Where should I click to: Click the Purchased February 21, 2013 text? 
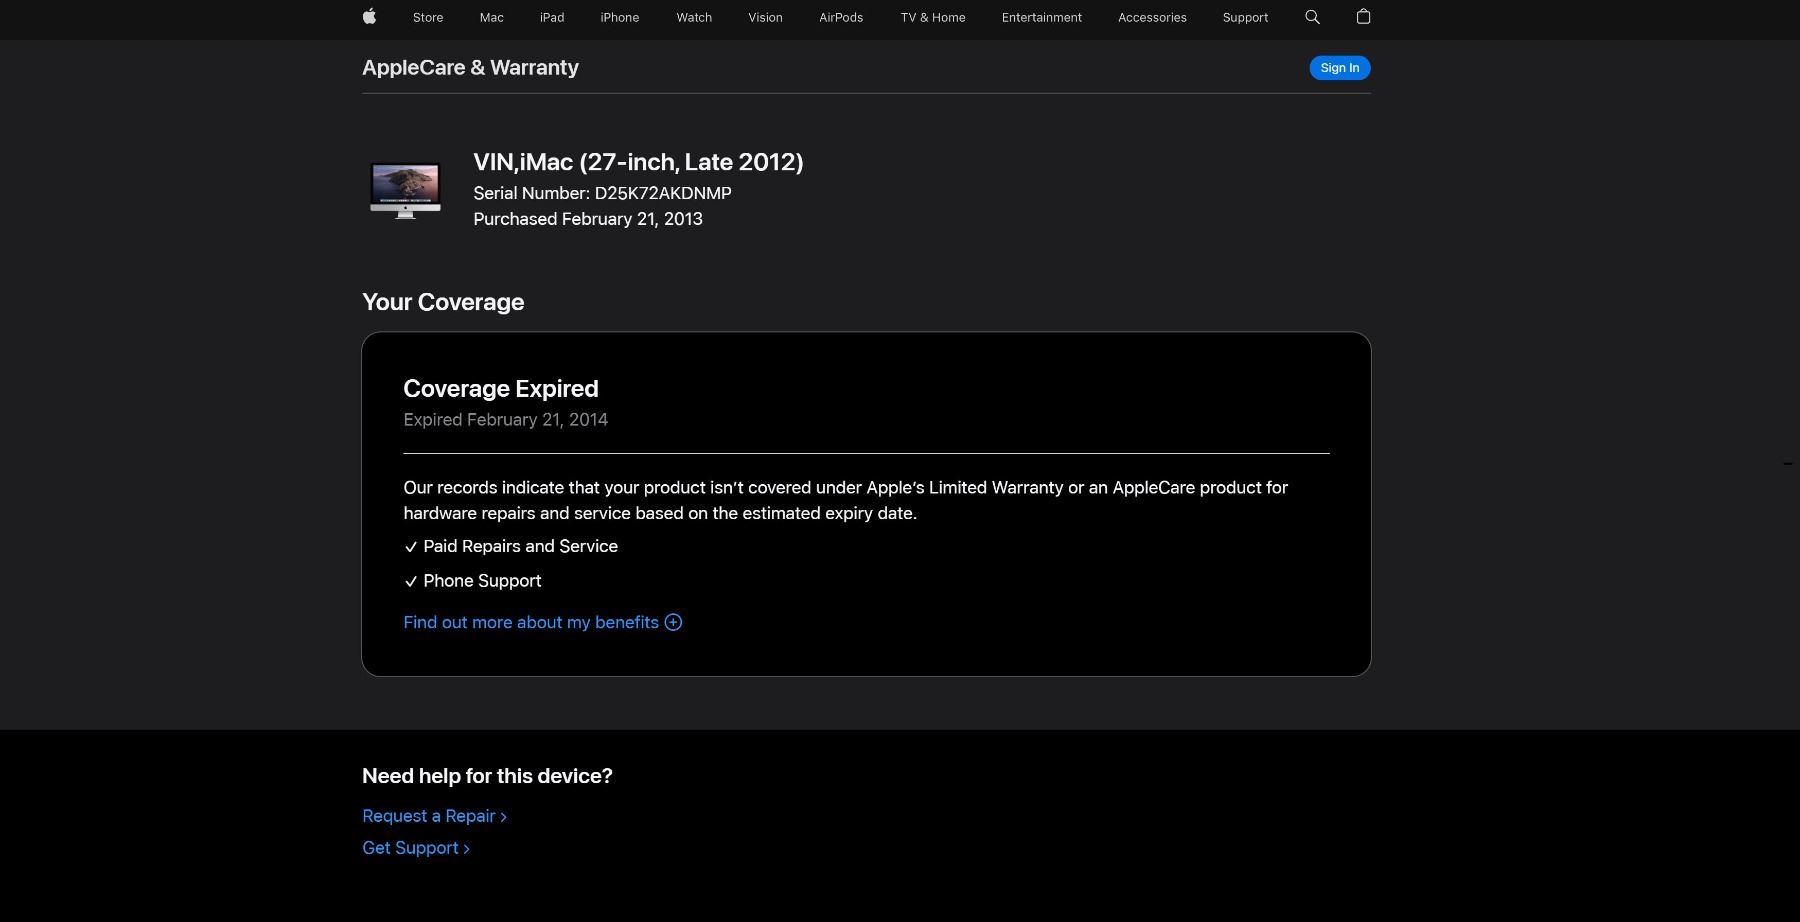[x=588, y=219]
